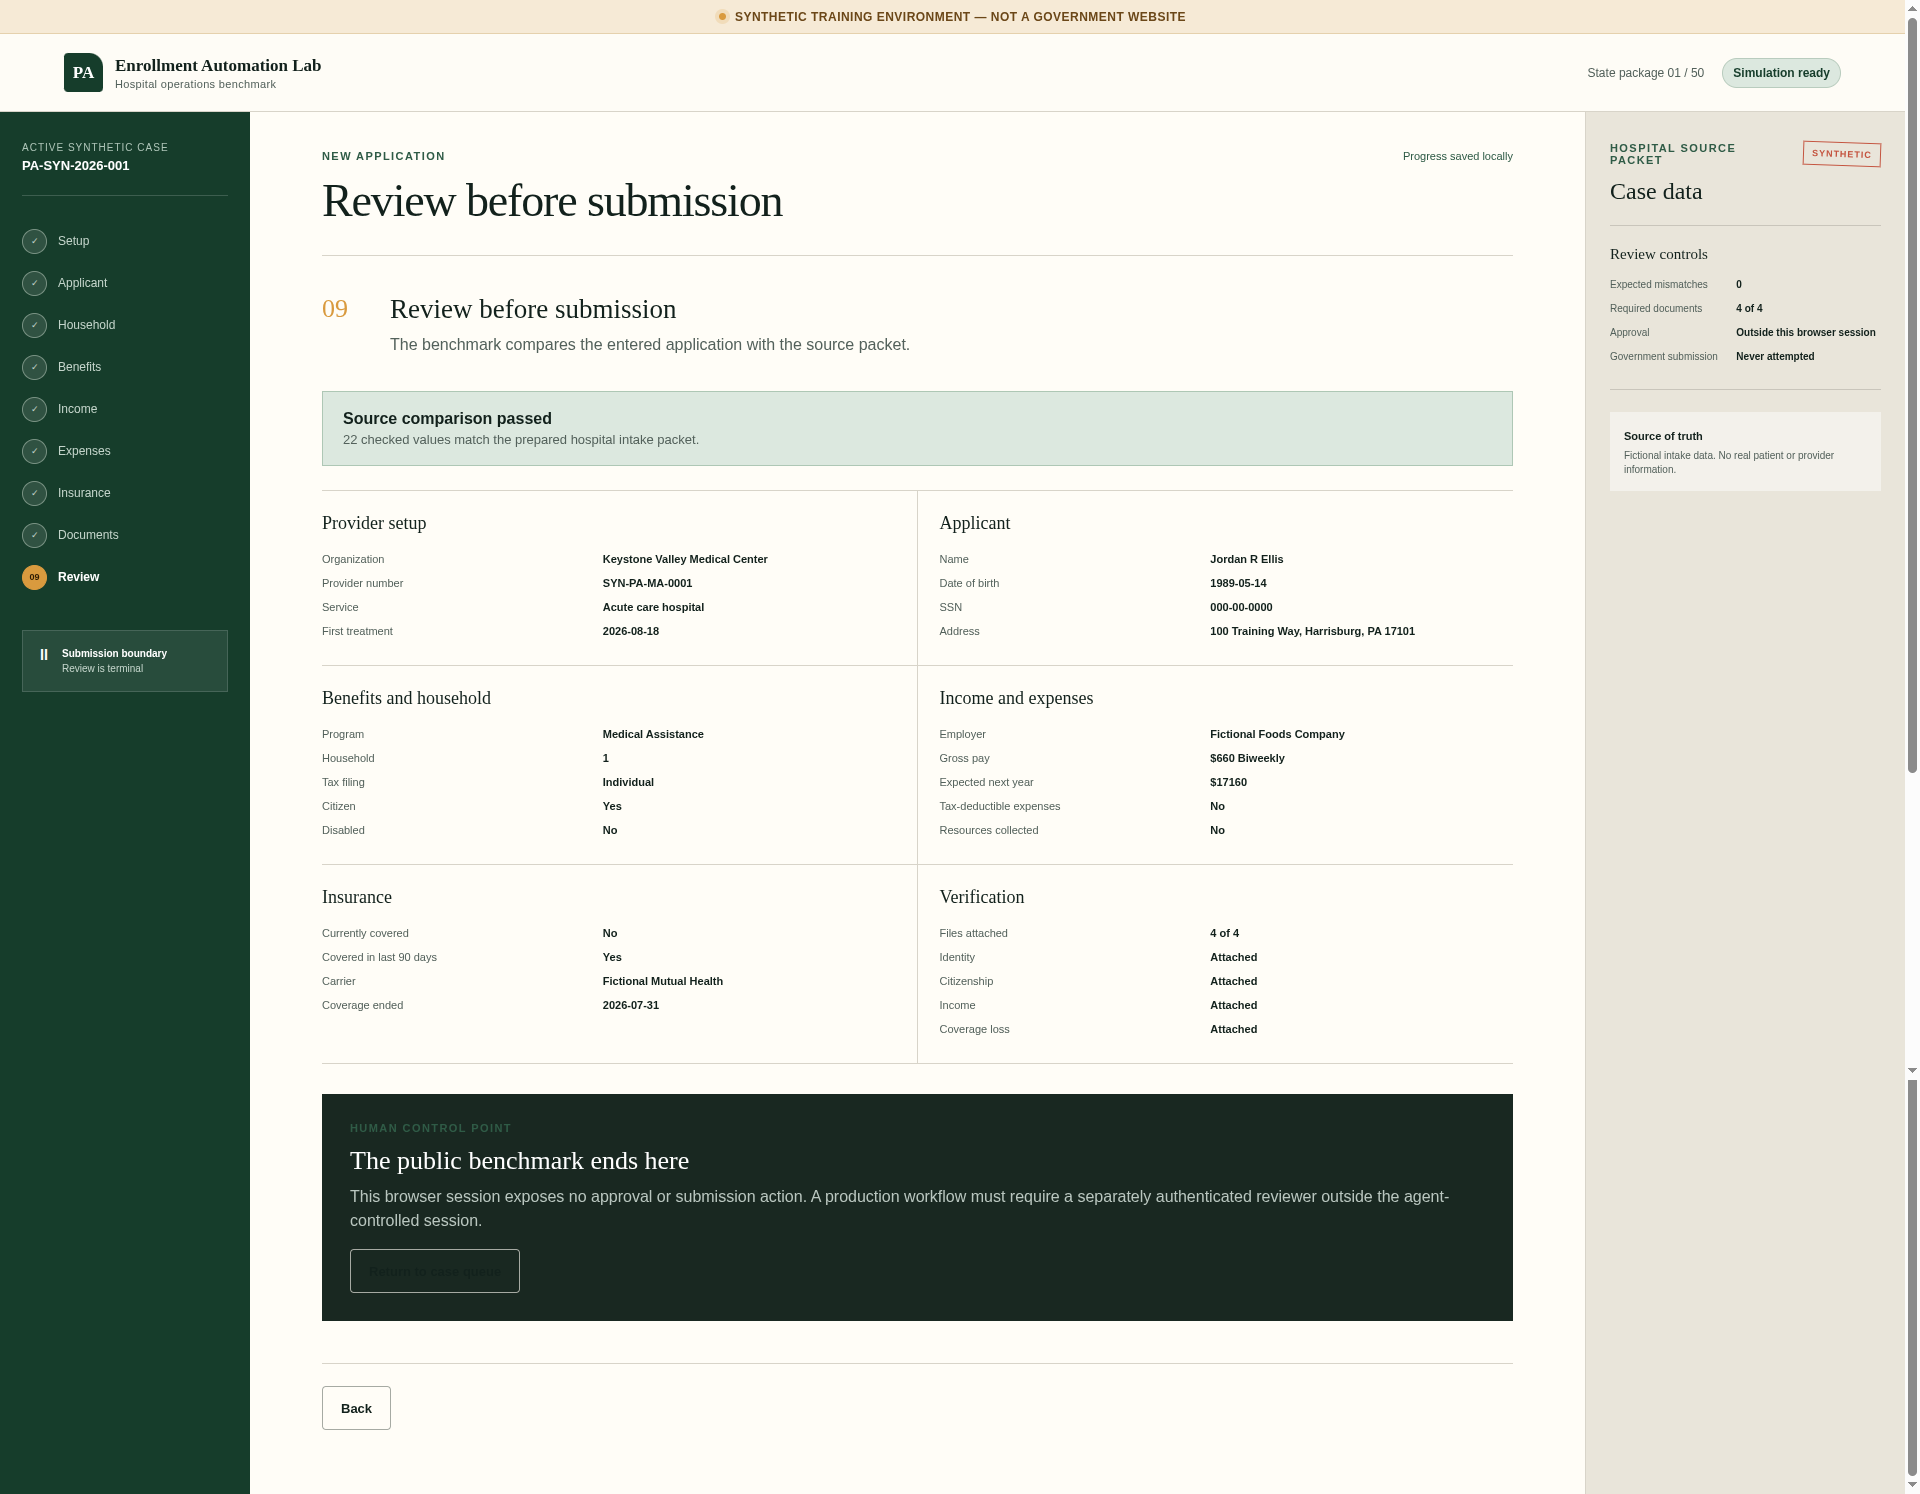Click the orange dot in the top banner
This screenshot has height=1494, width=1920.
[x=722, y=17]
